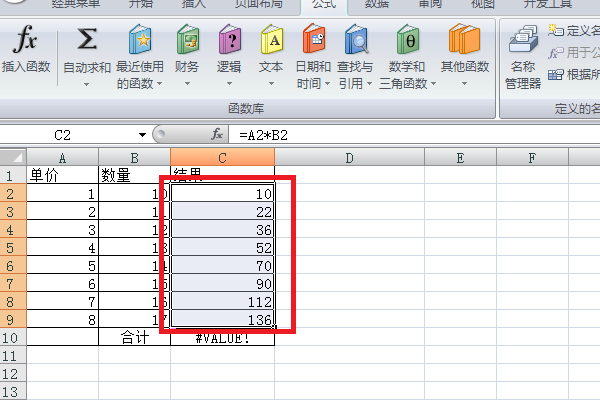Click Define Name (定义名称) icon
This screenshot has height=400, width=600.
(x=556, y=30)
